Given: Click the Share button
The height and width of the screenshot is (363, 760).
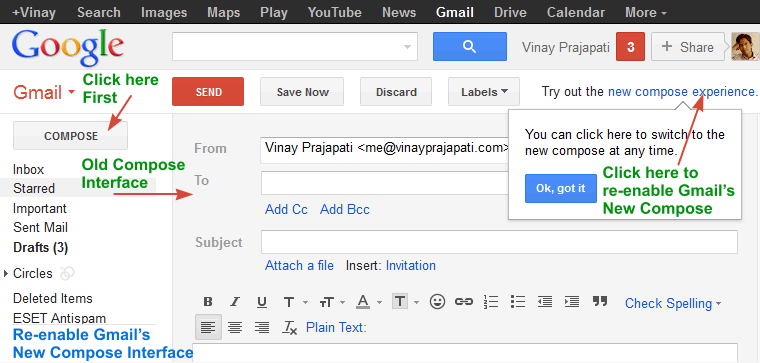Looking at the screenshot, I should (x=688, y=47).
